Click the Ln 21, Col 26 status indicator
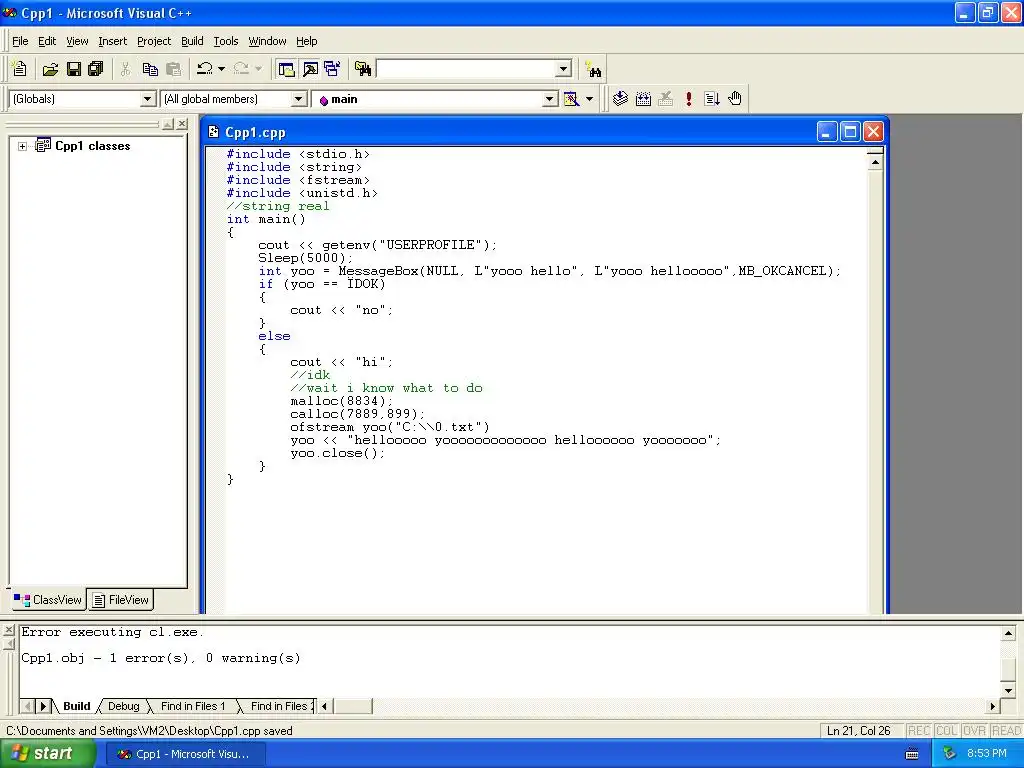The width and height of the screenshot is (1024, 768). pos(858,731)
